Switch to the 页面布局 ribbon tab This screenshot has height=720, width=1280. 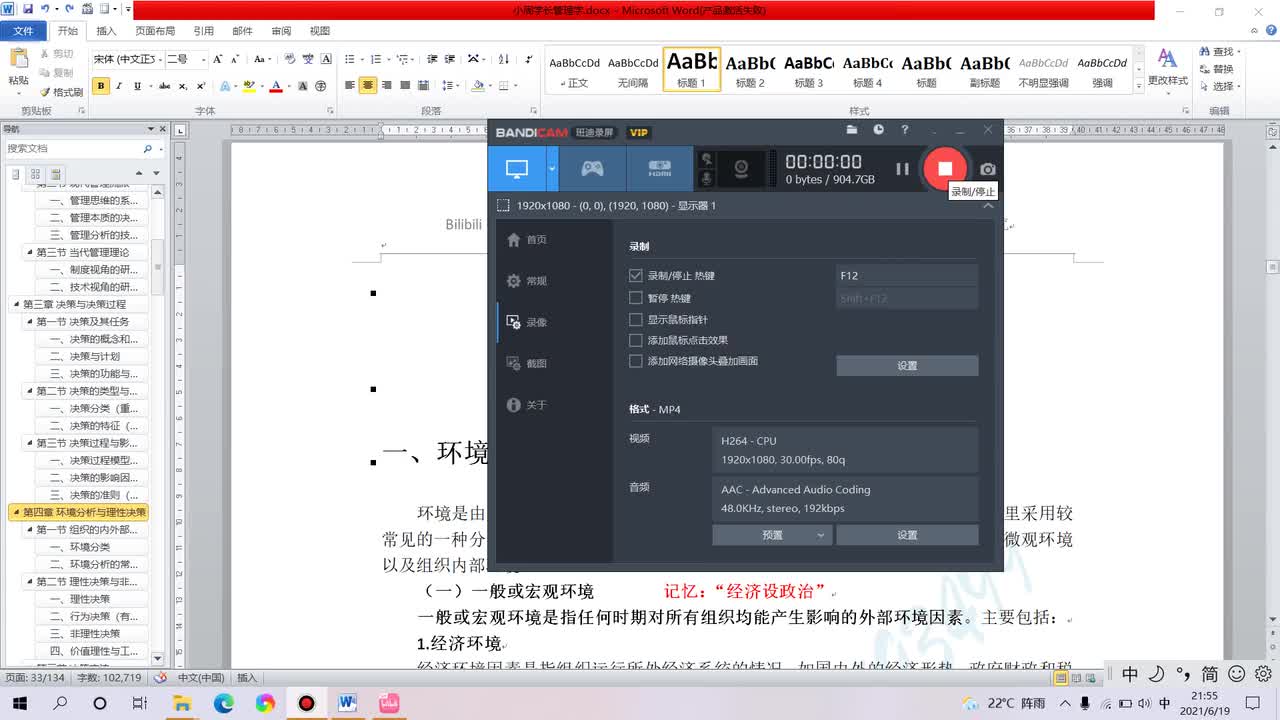click(x=155, y=31)
